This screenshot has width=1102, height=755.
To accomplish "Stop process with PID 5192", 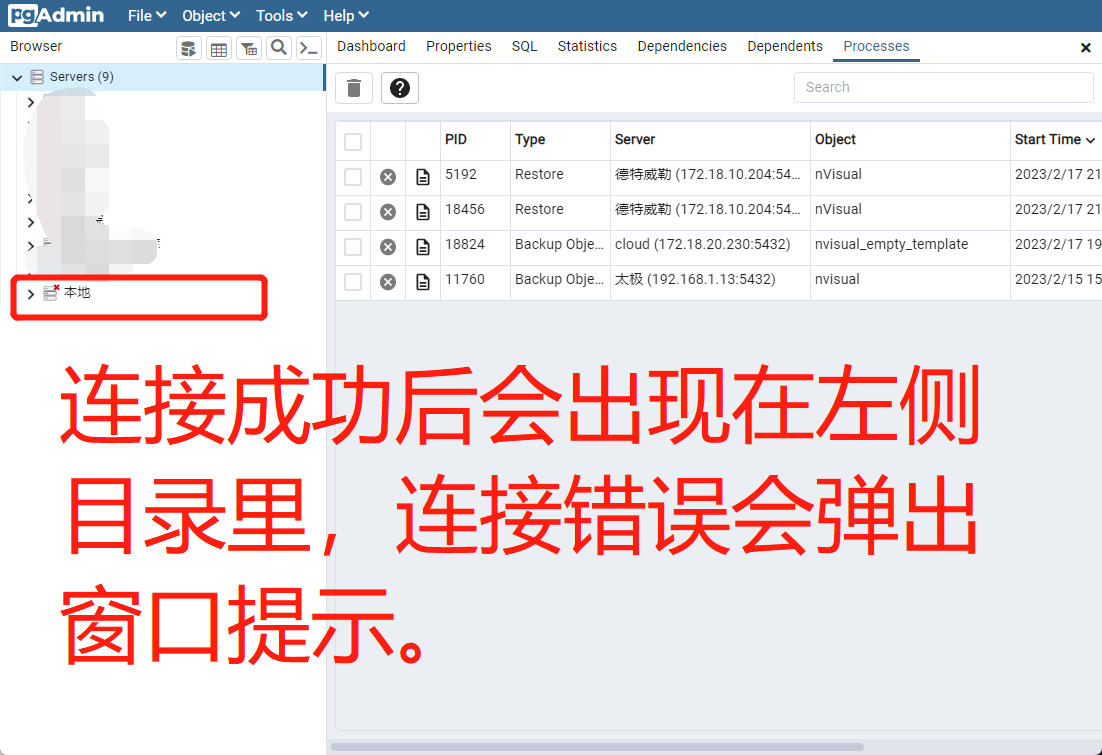I will (x=388, y=177).
